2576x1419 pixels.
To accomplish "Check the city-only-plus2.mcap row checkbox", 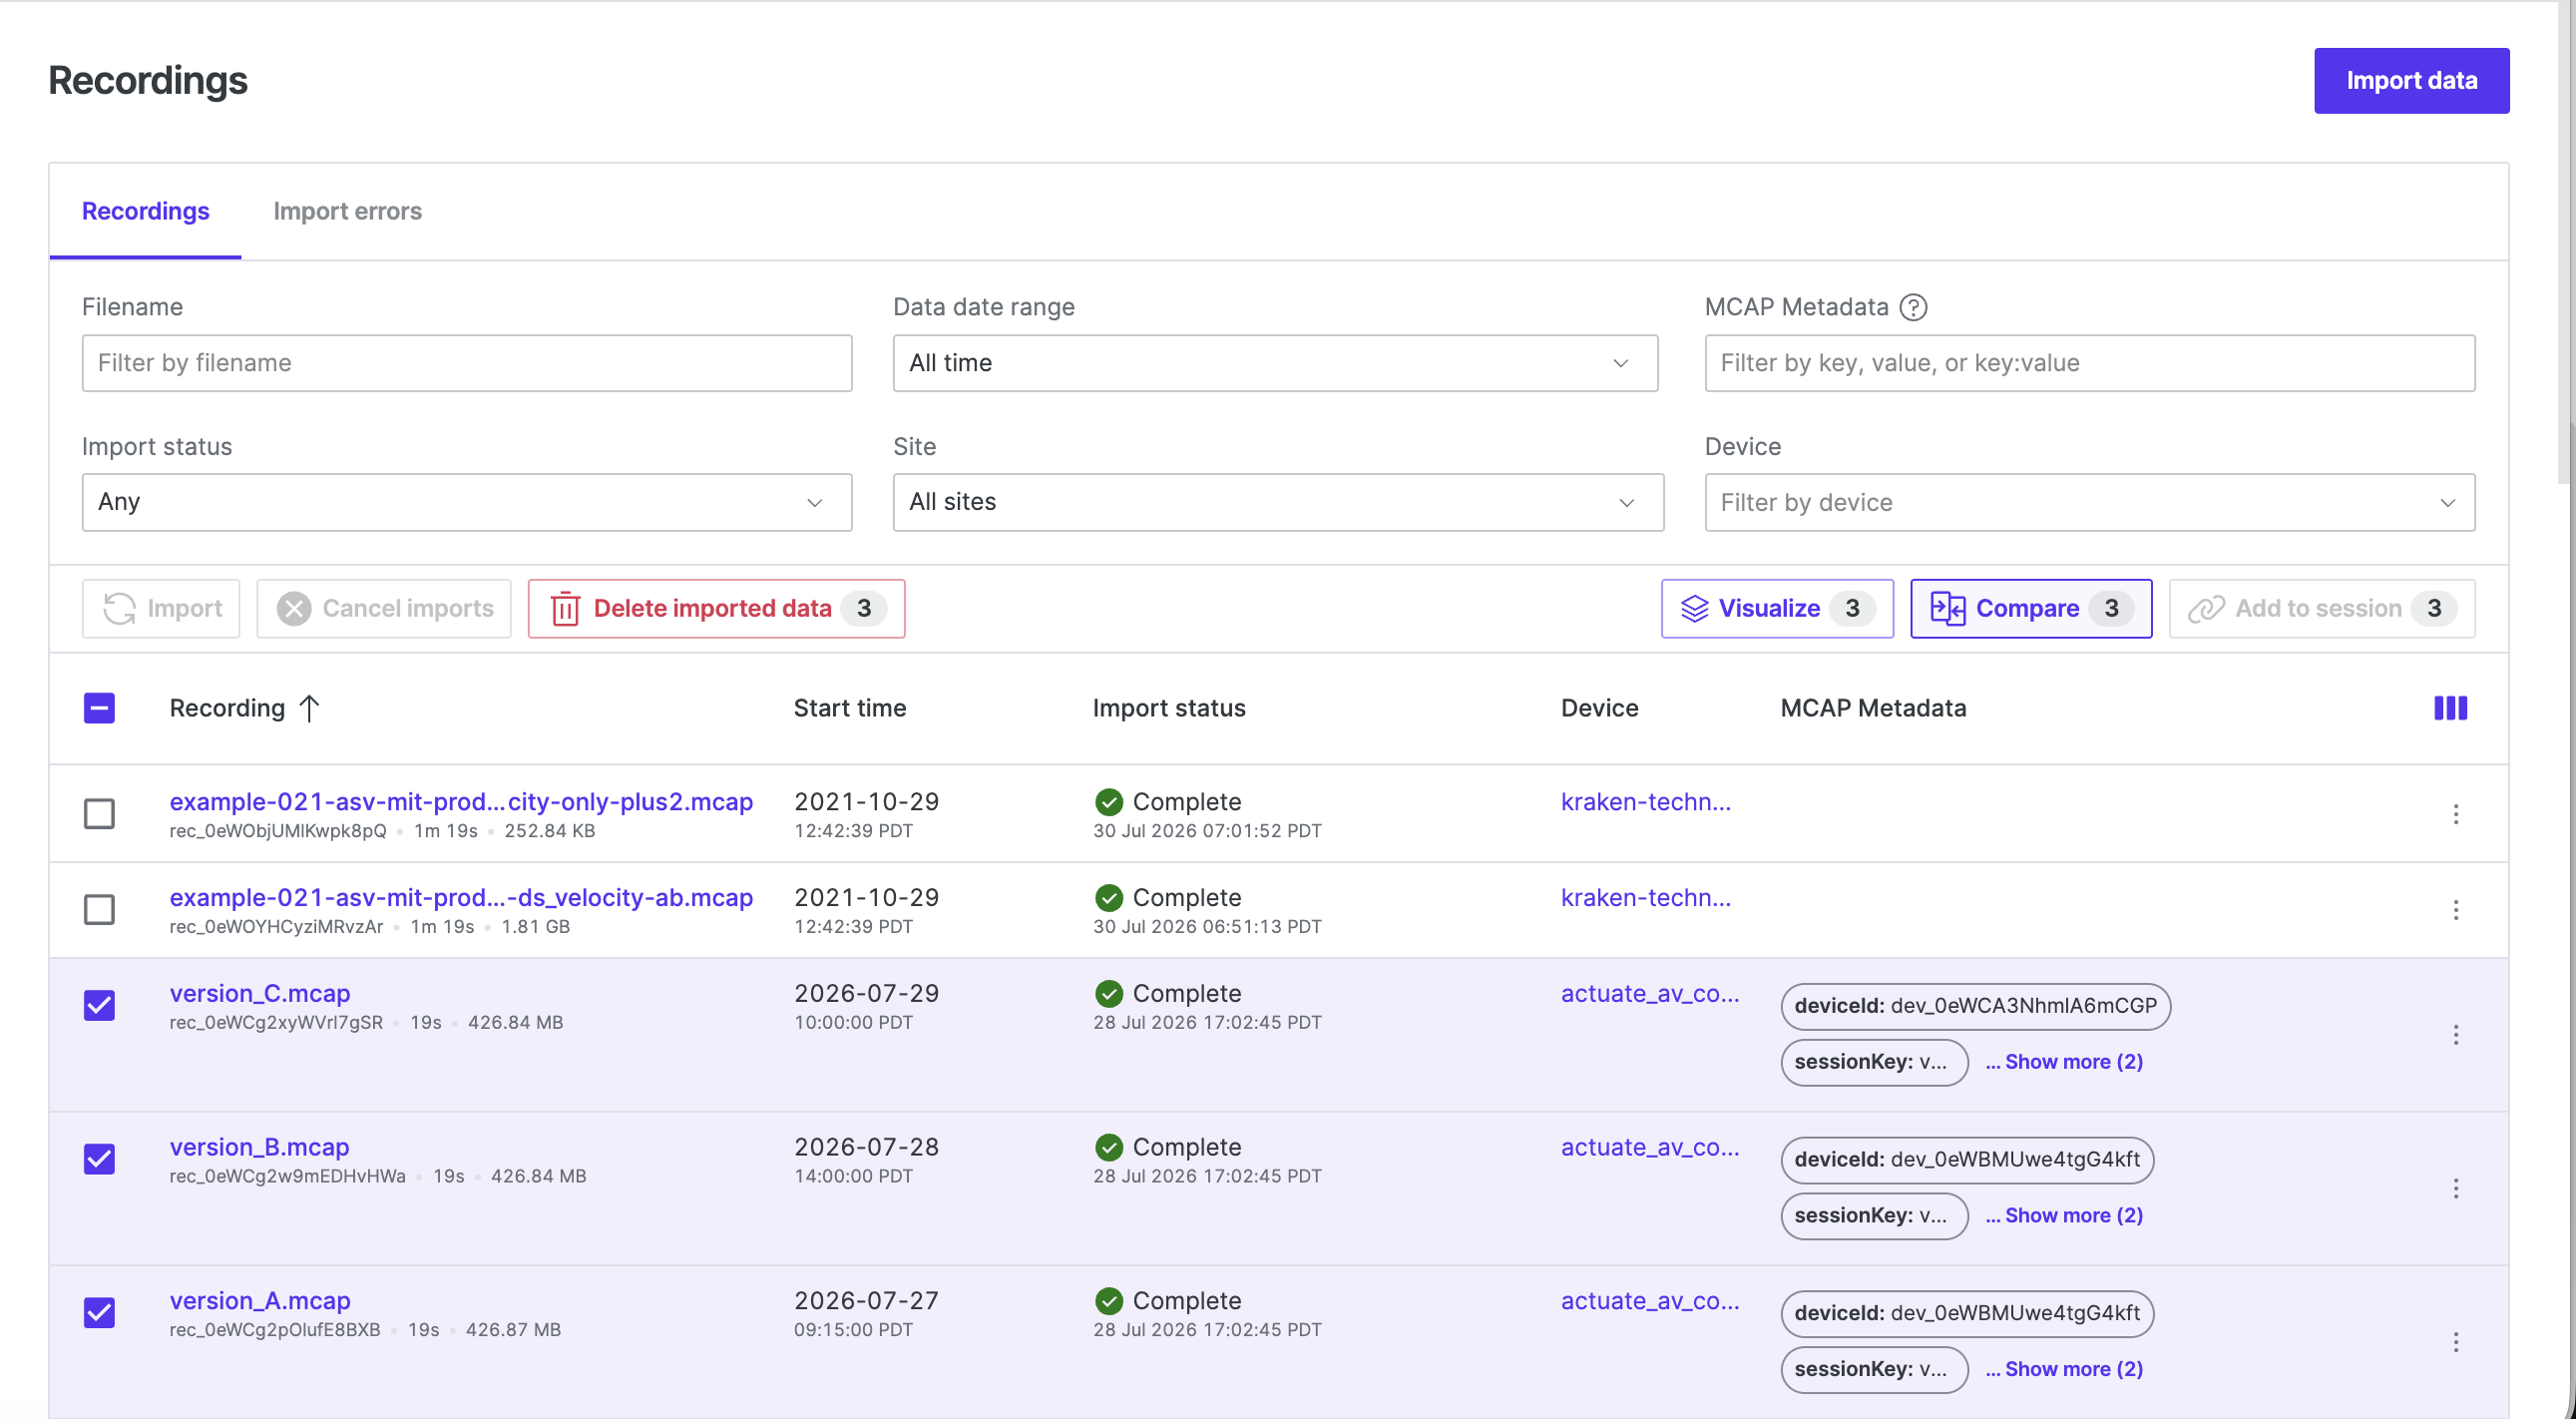I will pyautogui.click(x=99, y=814).
